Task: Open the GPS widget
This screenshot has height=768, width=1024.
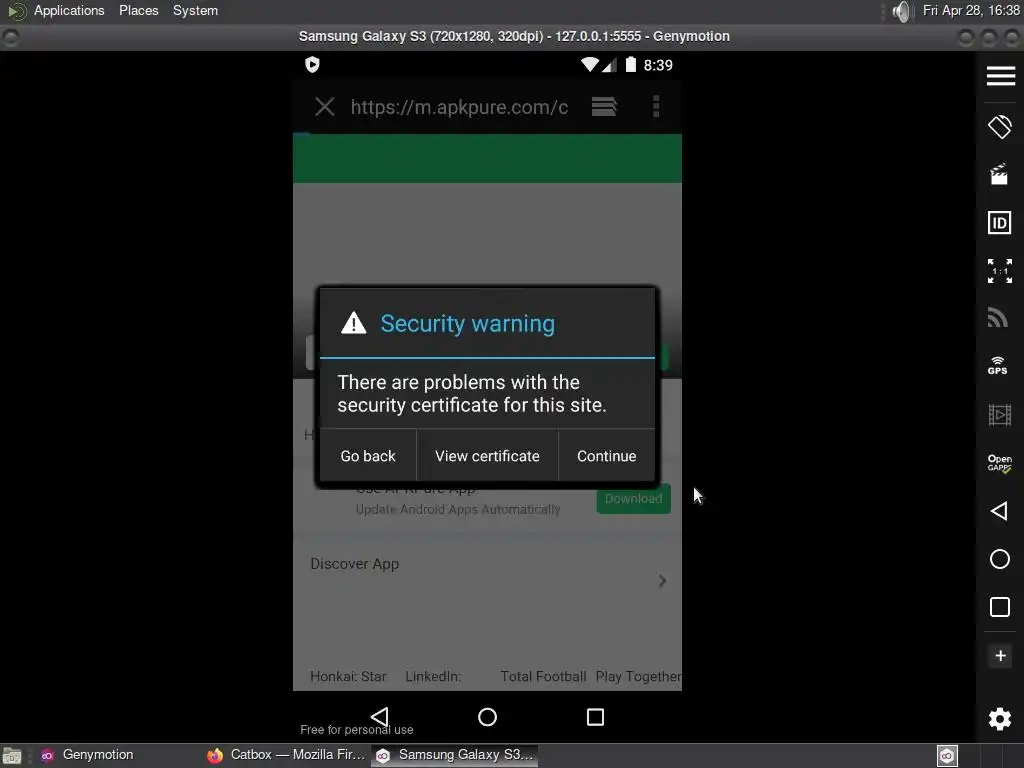Action: coord(997,366)
